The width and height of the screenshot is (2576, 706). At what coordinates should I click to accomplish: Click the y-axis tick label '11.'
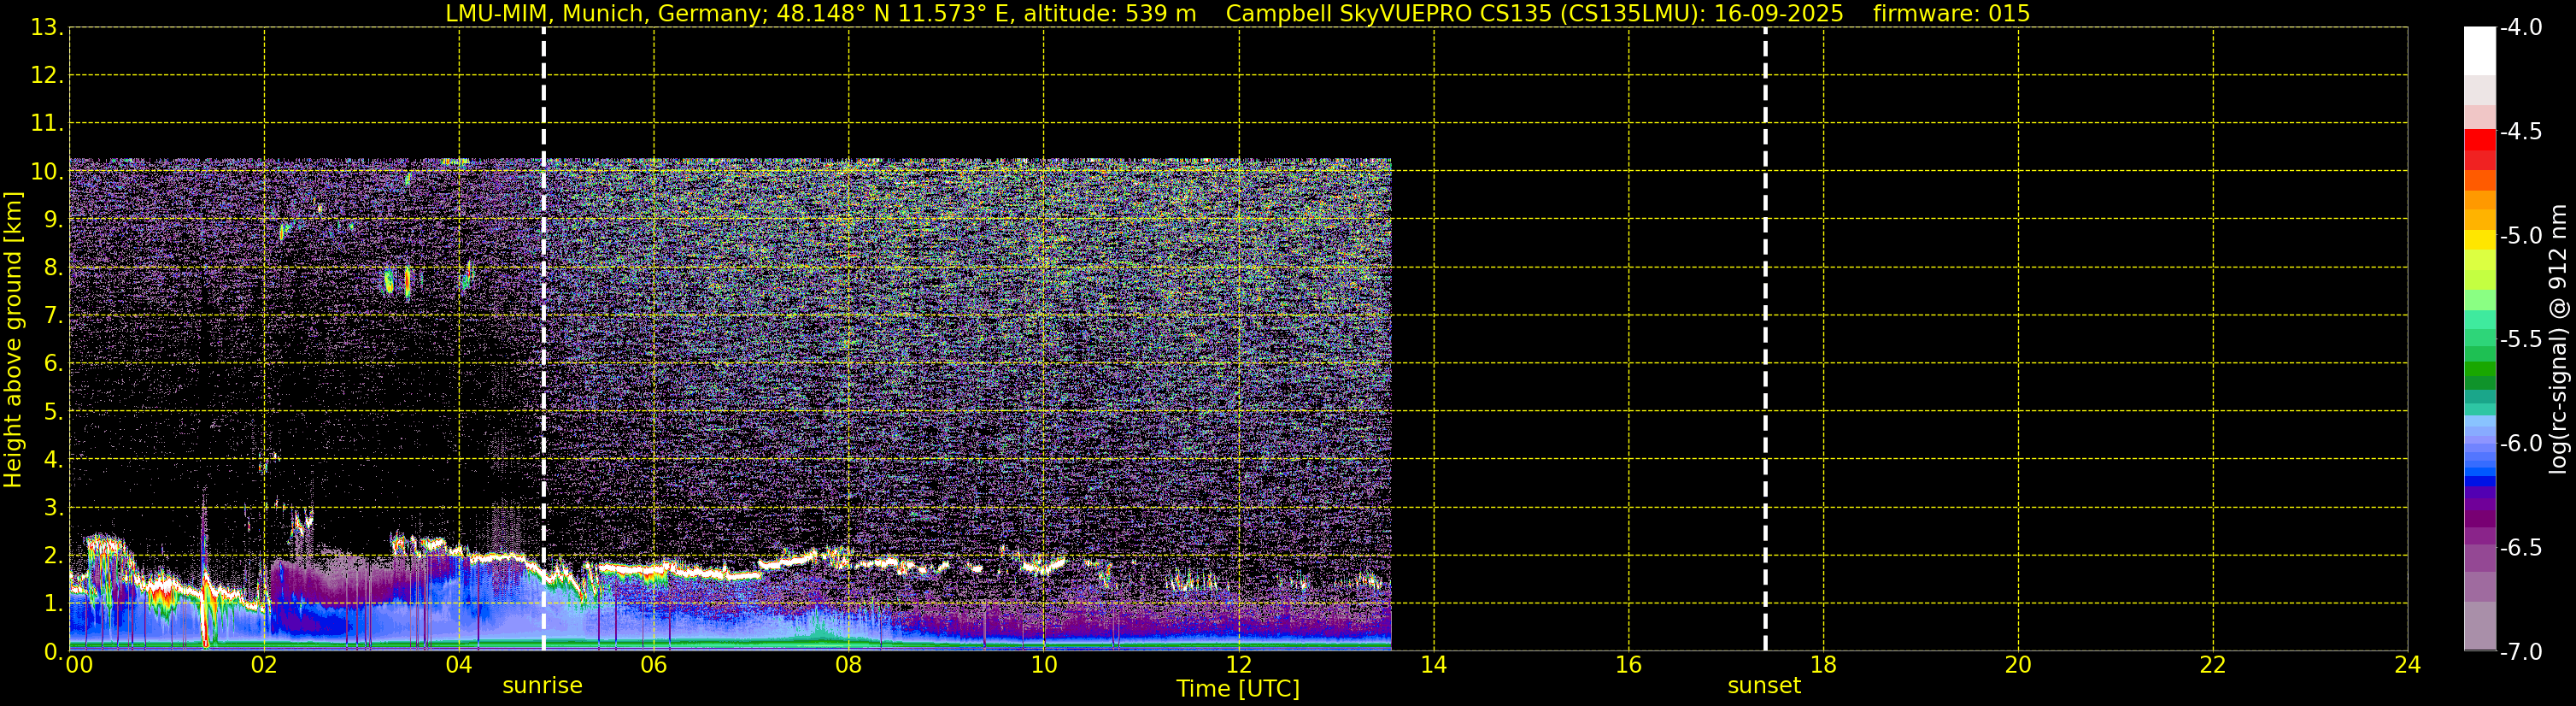click(47, 123)
